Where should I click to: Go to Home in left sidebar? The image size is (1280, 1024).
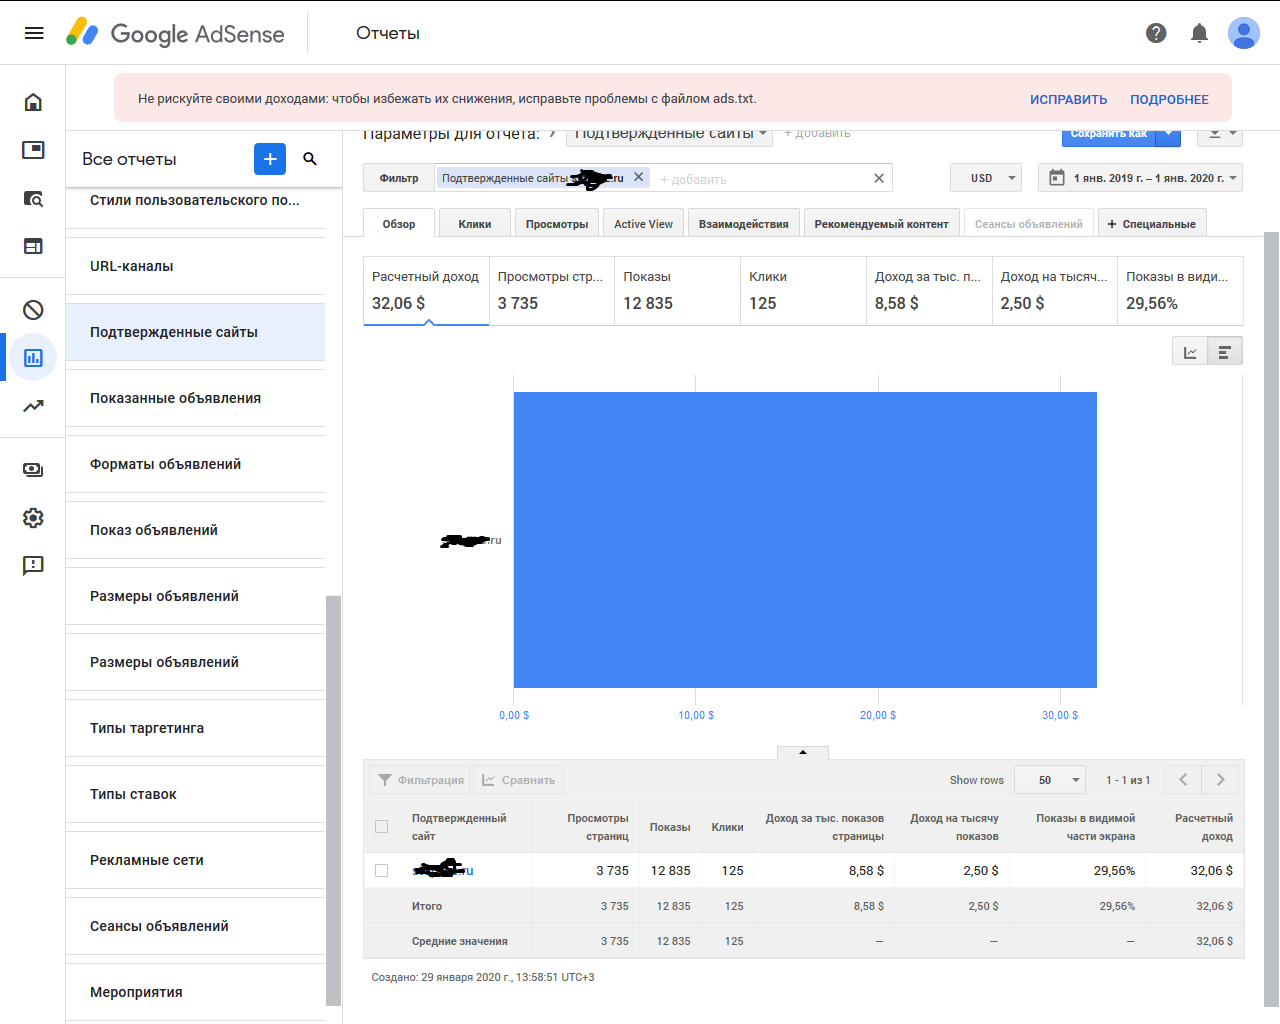click(33, 102)
